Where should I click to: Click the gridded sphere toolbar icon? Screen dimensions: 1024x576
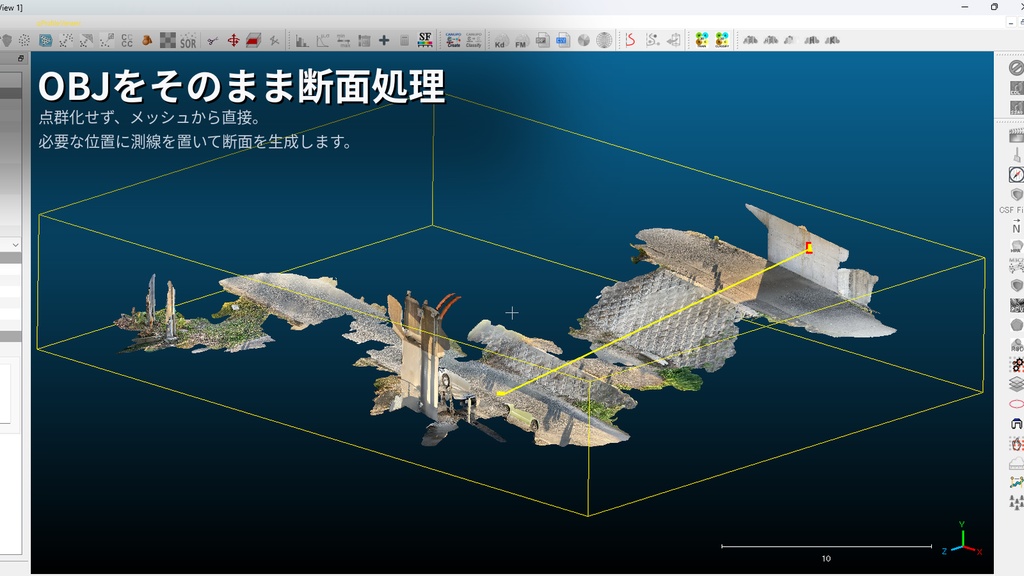[x=604, y=40]
